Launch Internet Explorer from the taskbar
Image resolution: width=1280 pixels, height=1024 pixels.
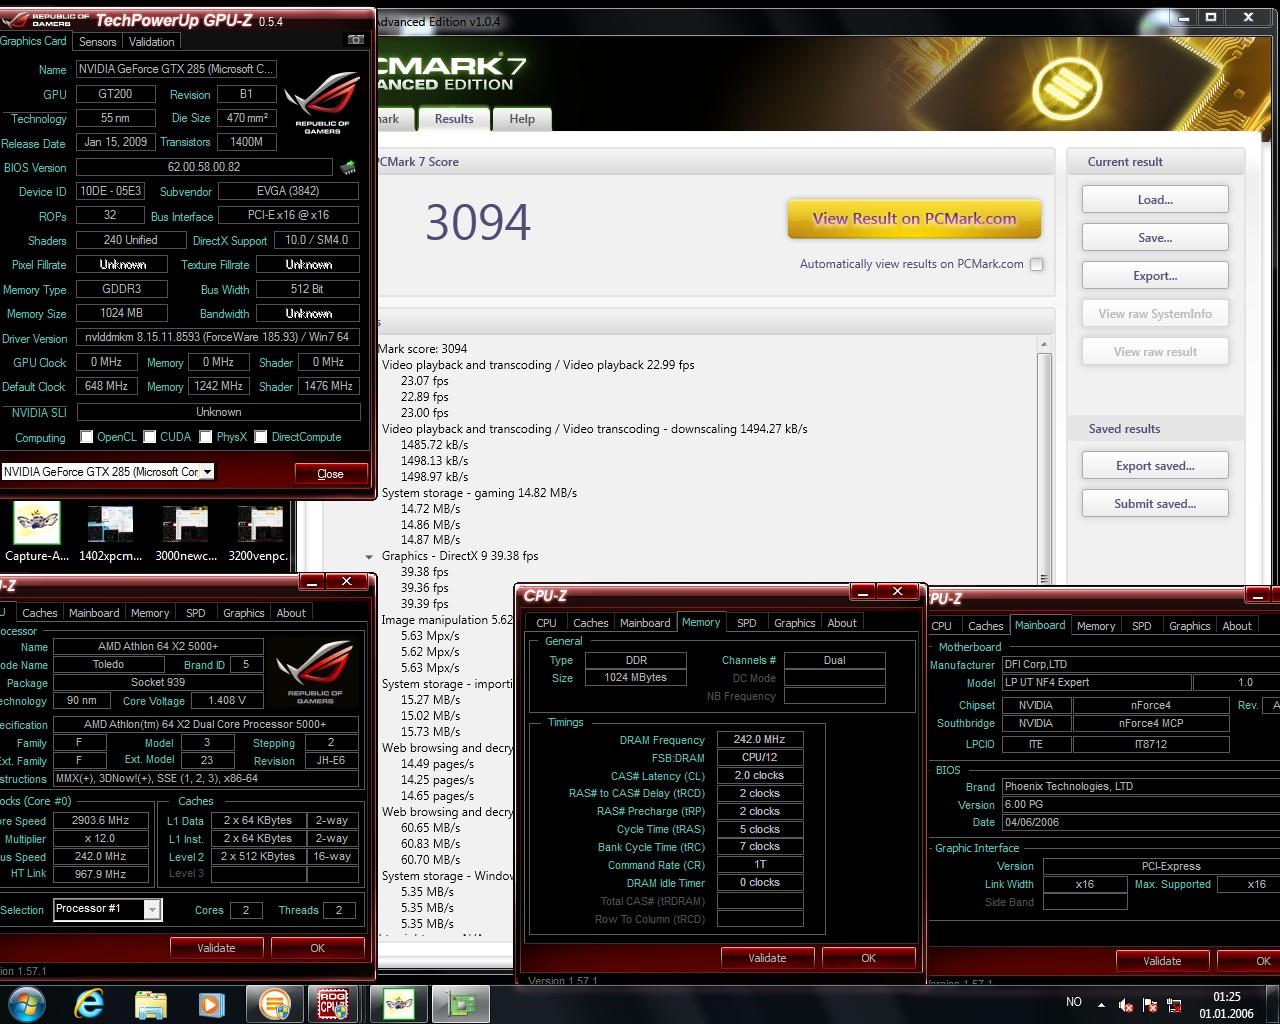[x=89, y=1003]
